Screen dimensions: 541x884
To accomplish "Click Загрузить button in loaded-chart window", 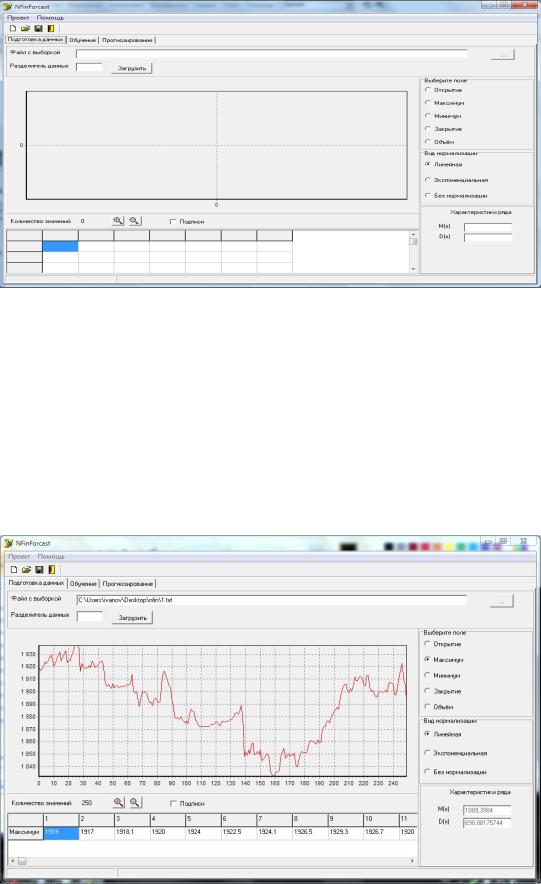I will point(132,618).
